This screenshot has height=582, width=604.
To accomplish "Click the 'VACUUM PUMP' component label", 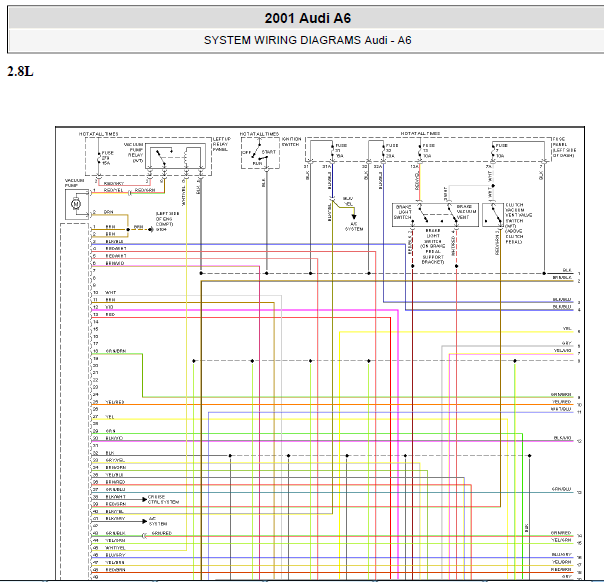I will pos(74,183).
